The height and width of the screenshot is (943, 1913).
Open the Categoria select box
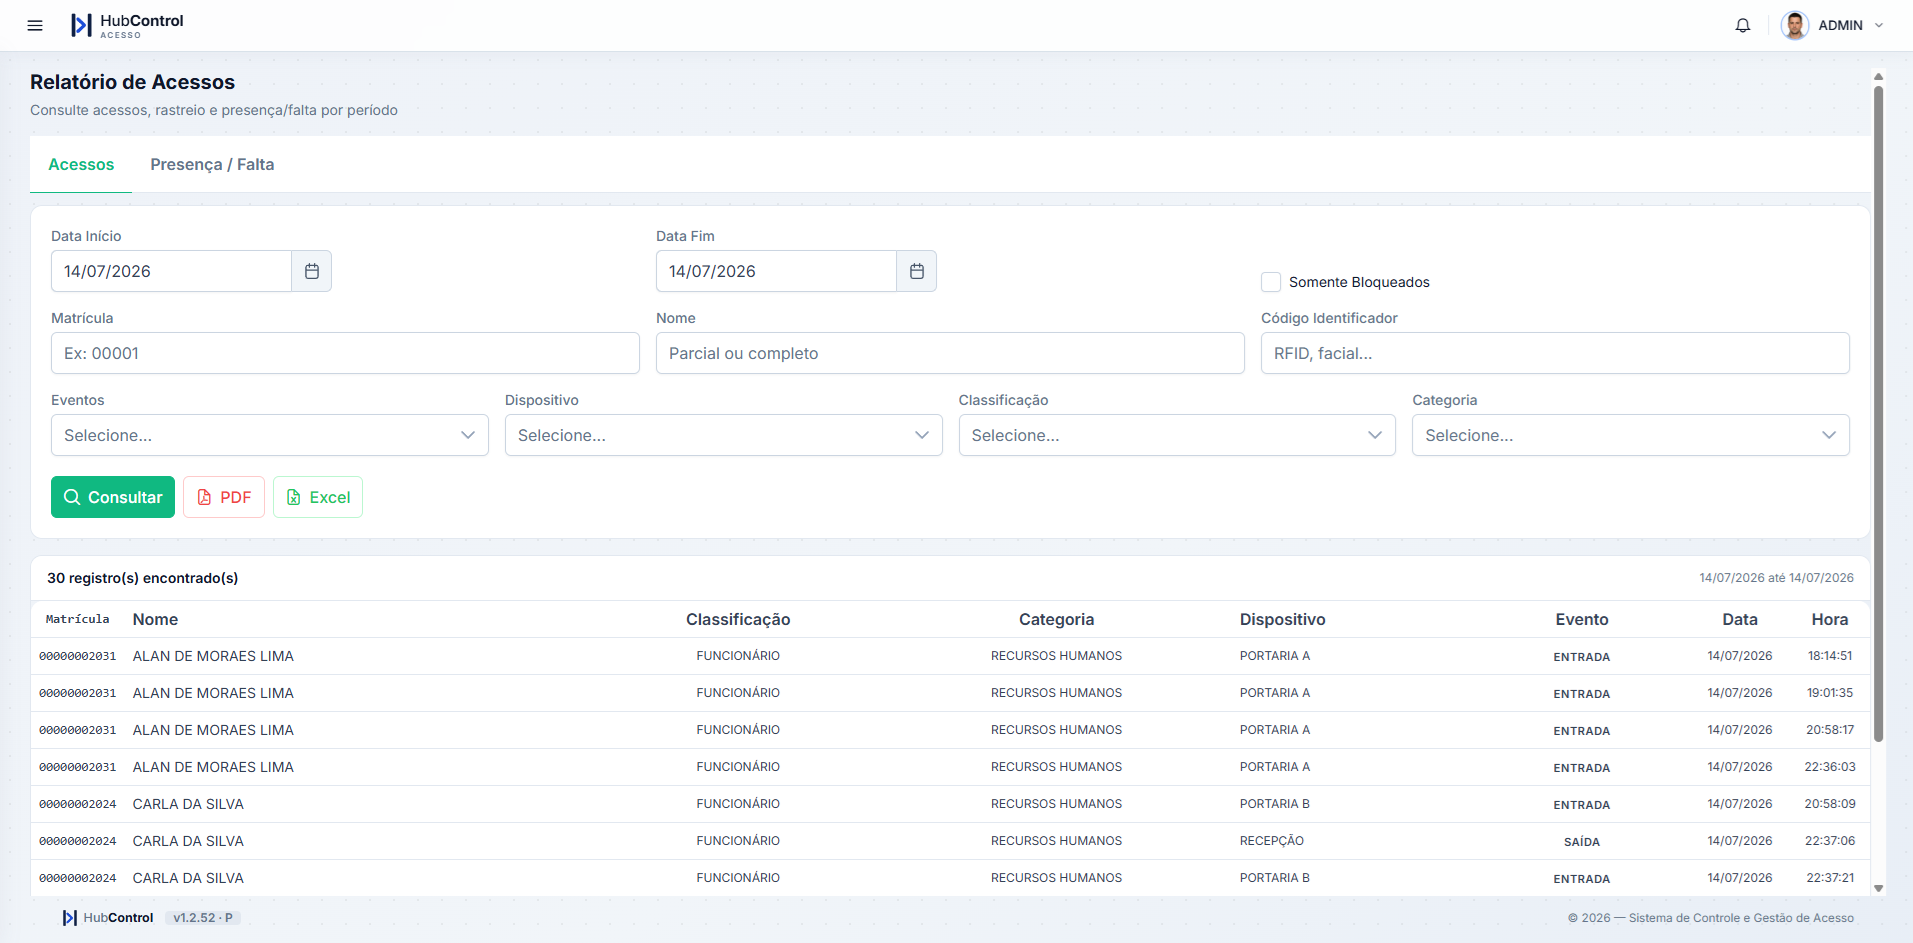point(1631,435)
